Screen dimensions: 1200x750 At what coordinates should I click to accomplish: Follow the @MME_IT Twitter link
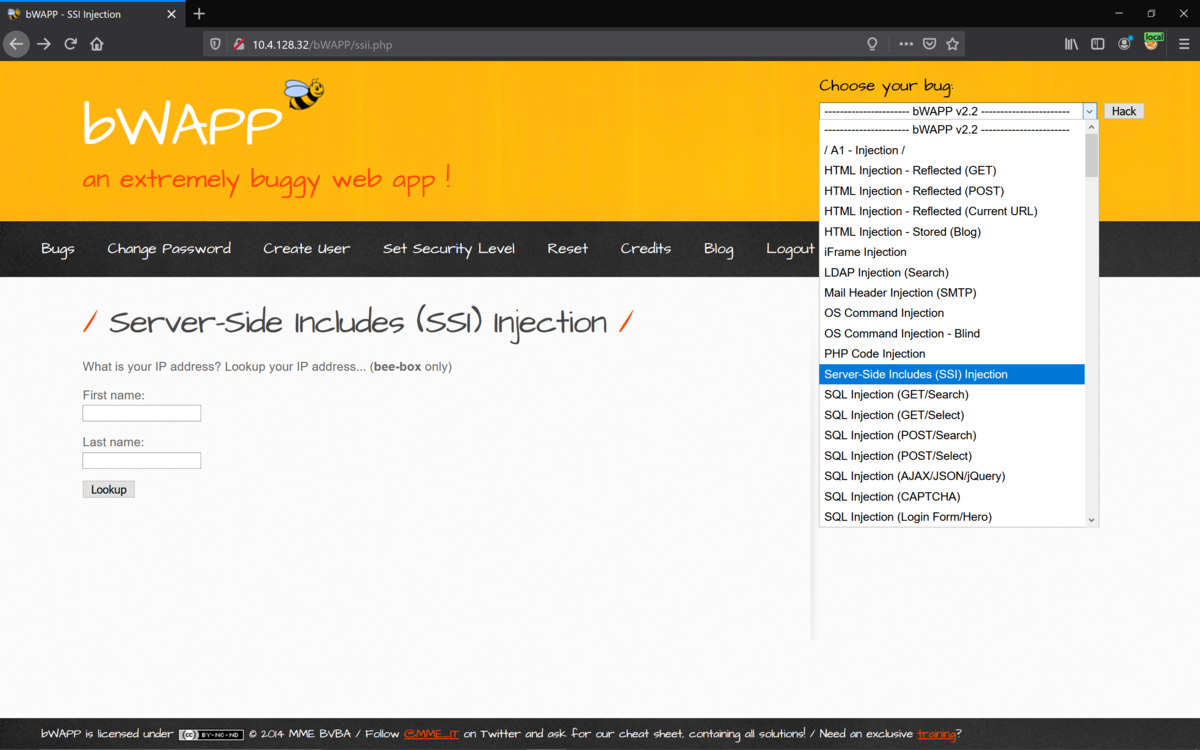coord(431,734)
